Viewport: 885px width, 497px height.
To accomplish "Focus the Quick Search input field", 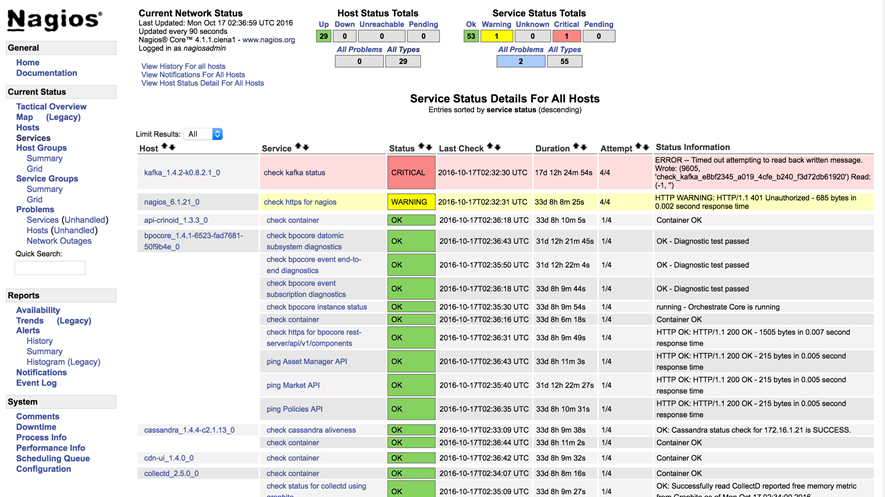I will [x=50, y=268].
